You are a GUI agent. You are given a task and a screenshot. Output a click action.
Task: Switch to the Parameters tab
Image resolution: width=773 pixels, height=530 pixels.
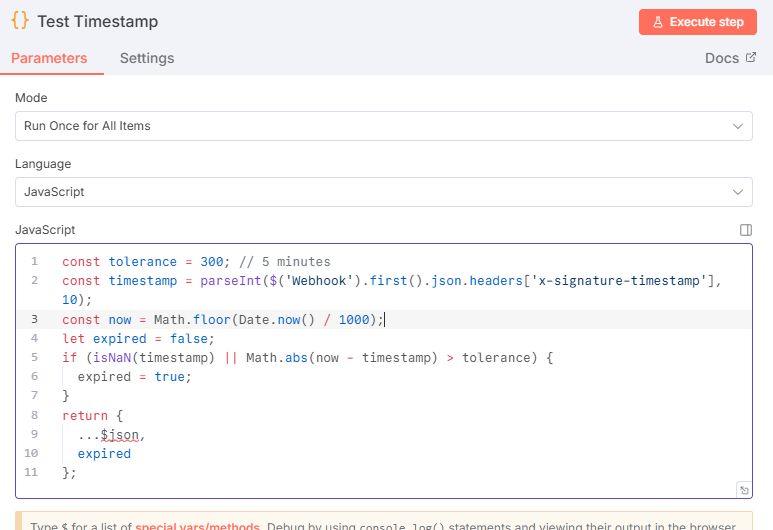click(x=49, y=58)
